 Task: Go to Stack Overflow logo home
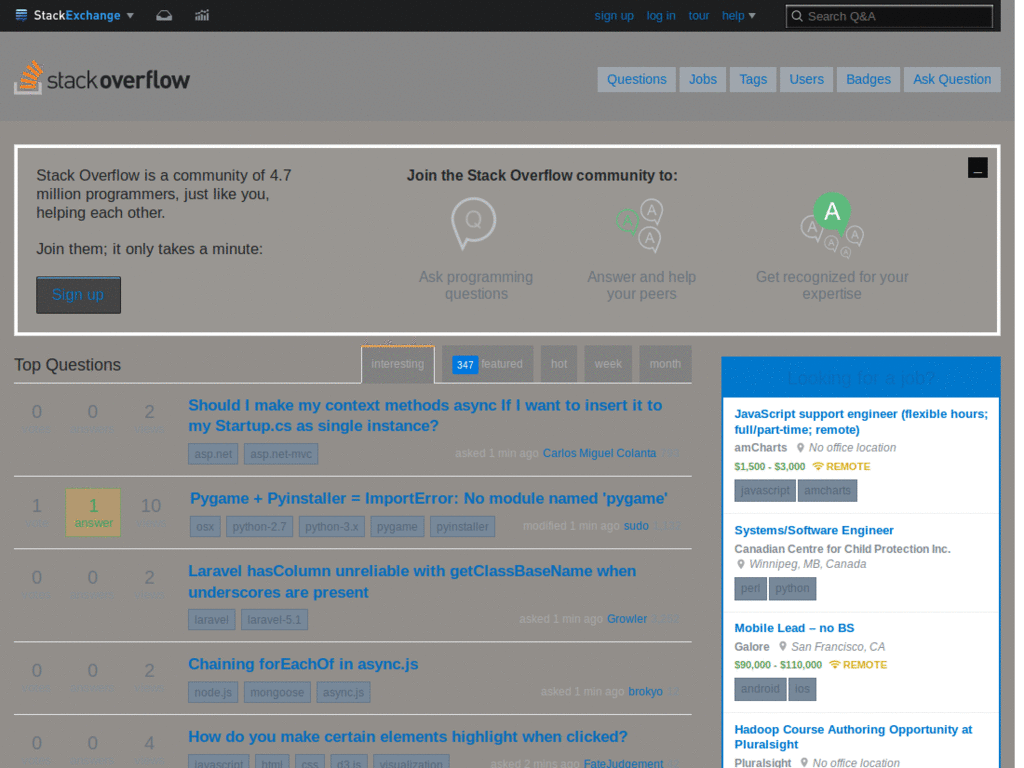103,78
